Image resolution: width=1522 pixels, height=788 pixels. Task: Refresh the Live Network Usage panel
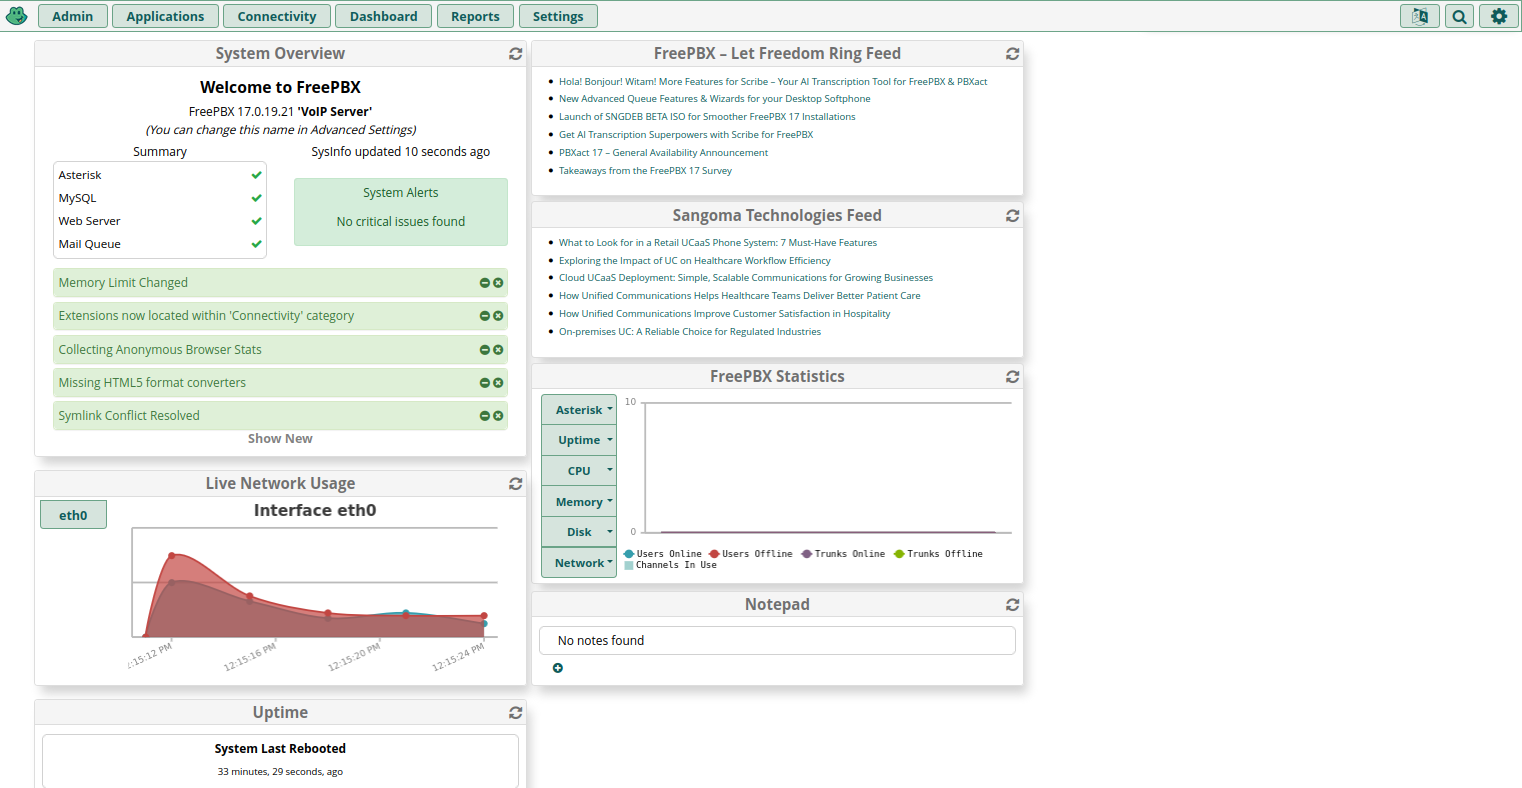click(515, 484)
